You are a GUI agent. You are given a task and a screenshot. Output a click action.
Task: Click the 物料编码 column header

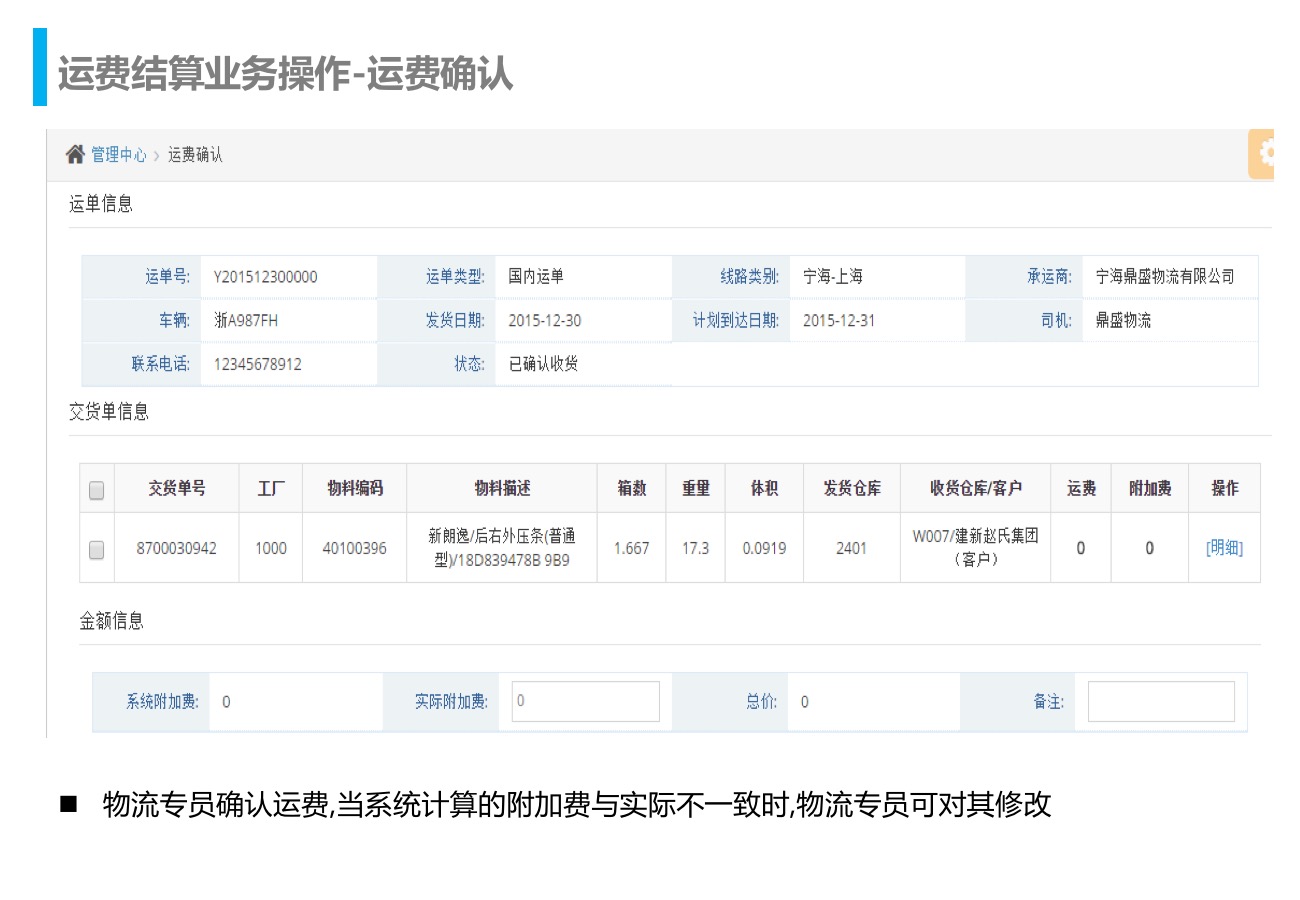click(x=354, y=488)
